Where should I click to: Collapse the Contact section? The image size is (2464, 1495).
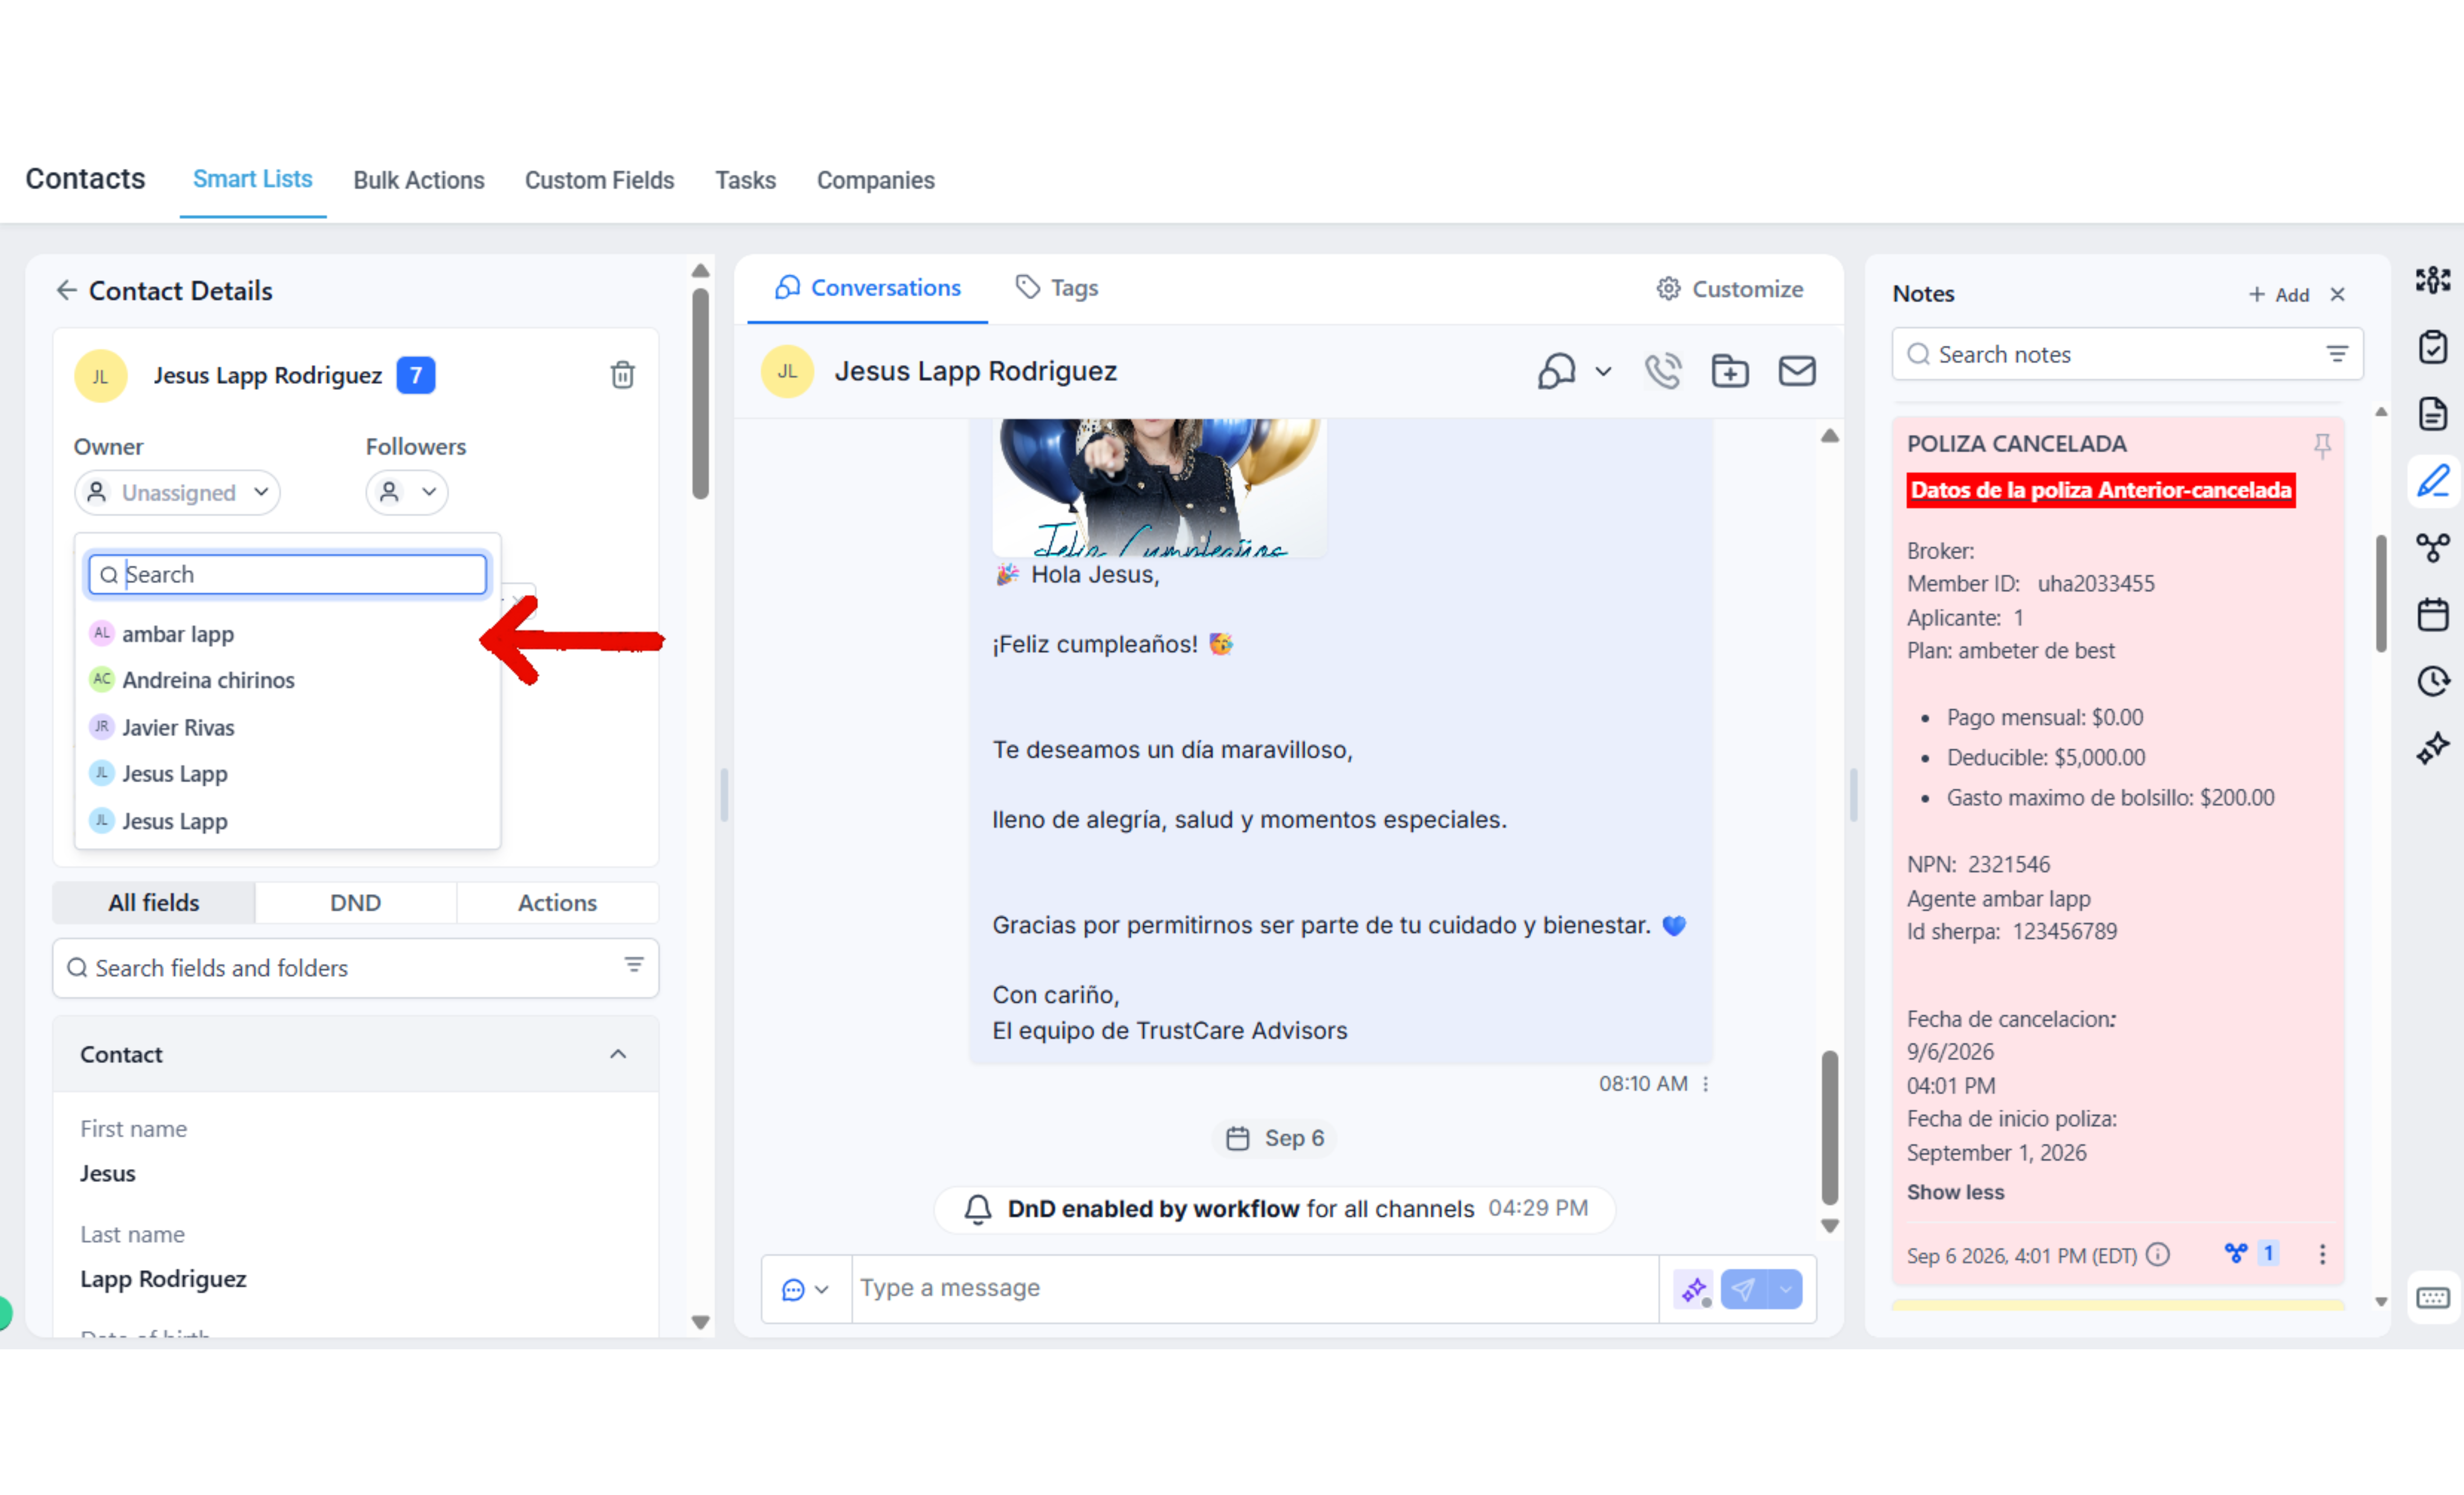618,1054
